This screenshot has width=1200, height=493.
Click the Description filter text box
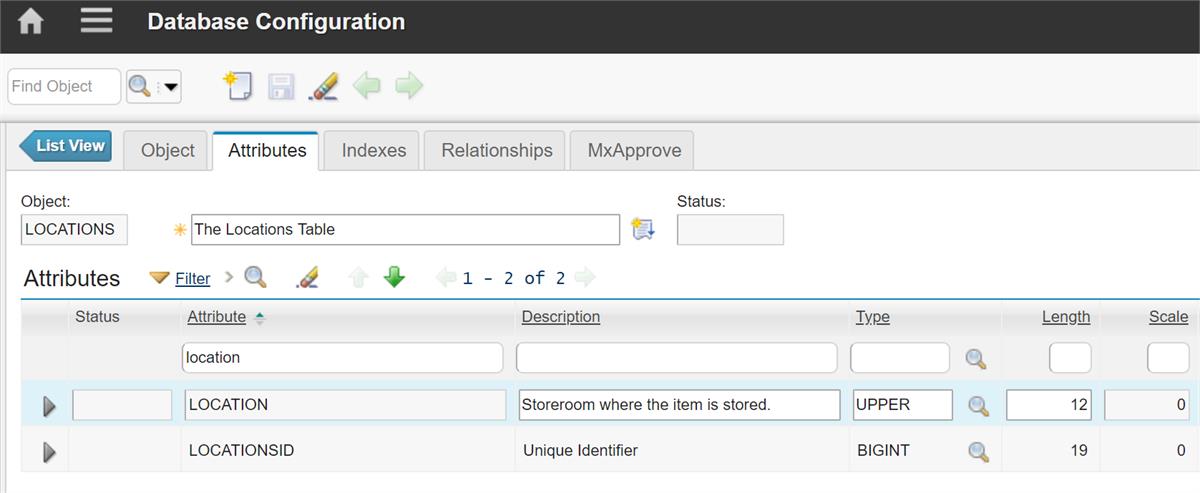tap(677, 357)
